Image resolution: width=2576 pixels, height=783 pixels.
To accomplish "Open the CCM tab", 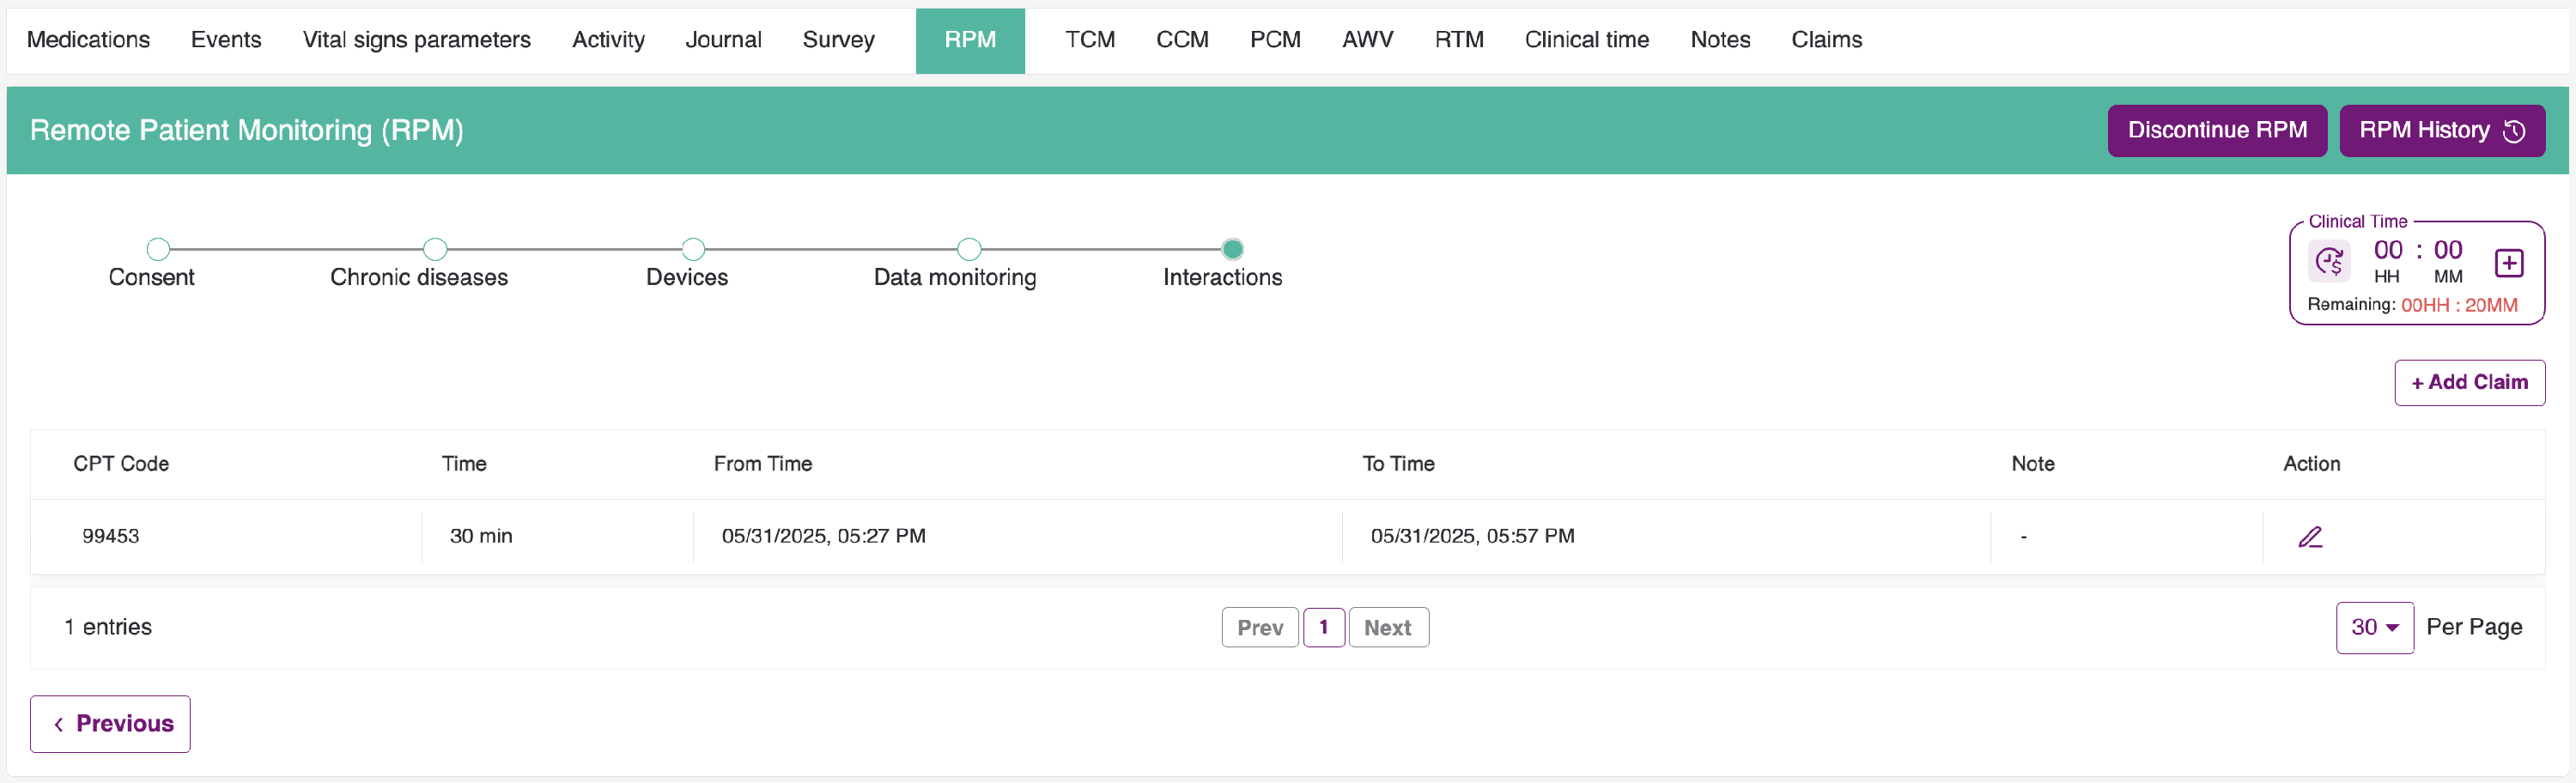I will pyautogui.click(x=1182, y=40).
